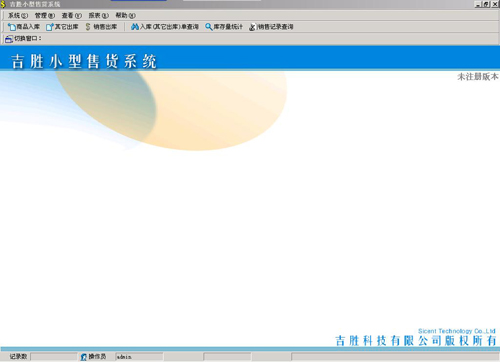500x362 pixels.
Task: Open 库存量统计 magnifier icon
Action: coord(209,27)
